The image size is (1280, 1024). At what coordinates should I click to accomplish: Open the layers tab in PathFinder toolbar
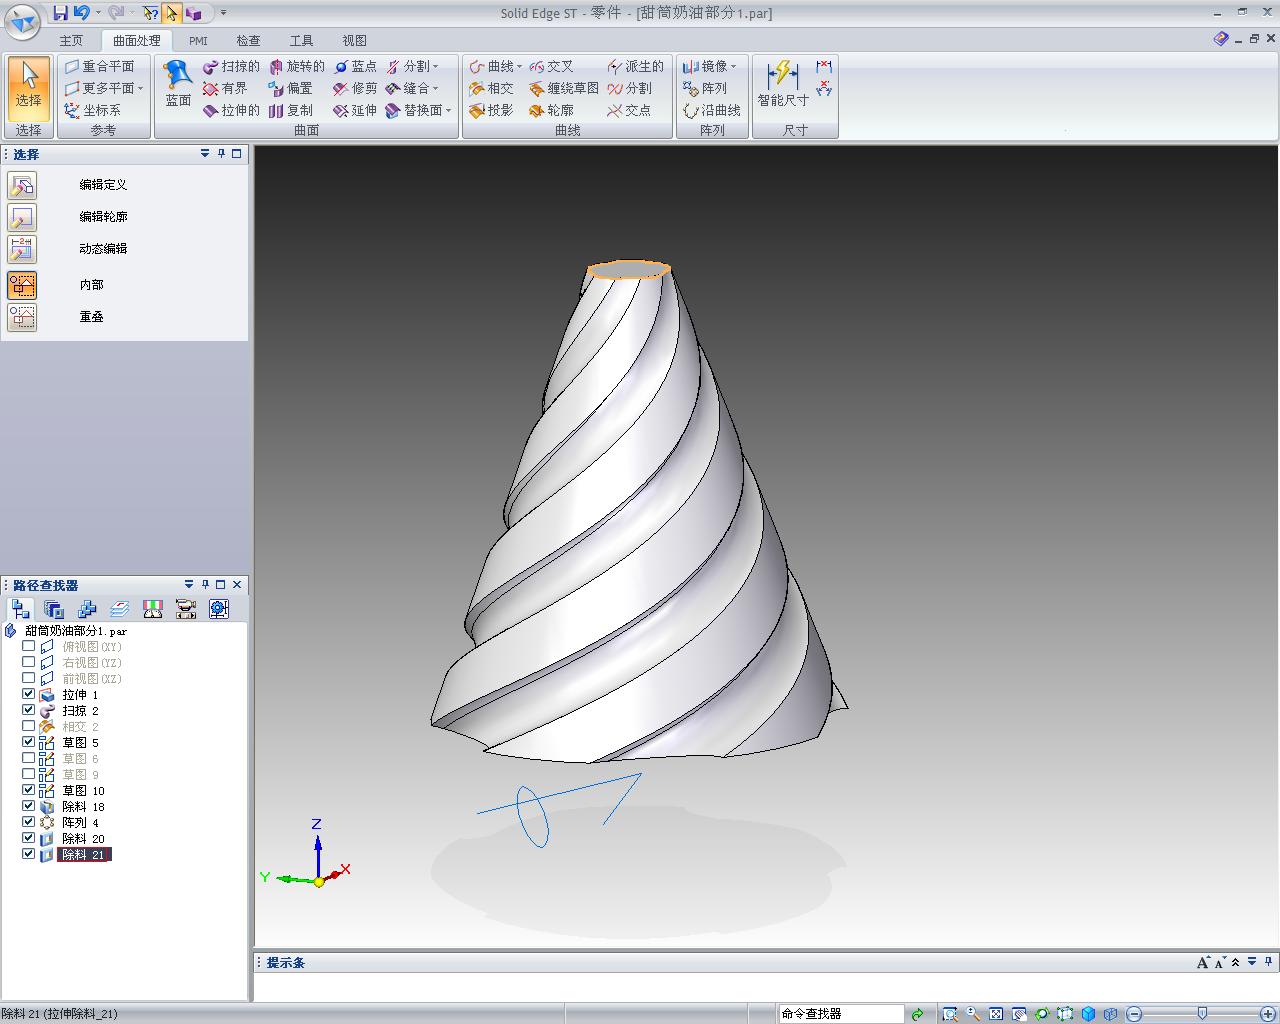(x=119, y=609)
